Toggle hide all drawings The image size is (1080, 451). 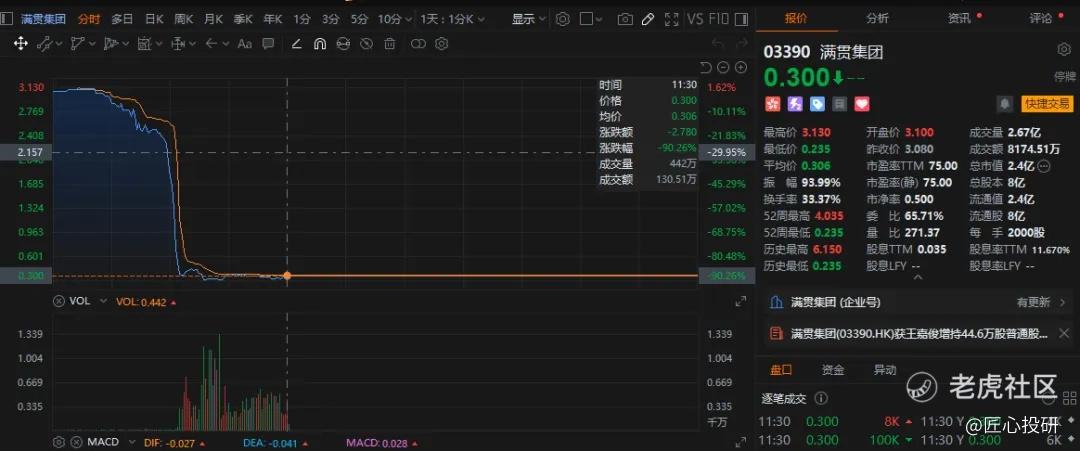(x=366, y=43)
